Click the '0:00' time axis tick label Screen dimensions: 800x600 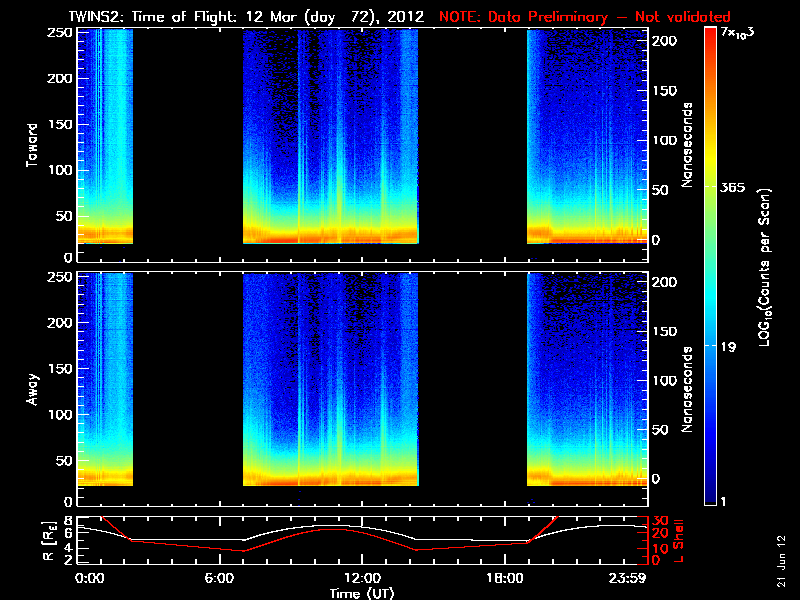pyautogui.click(x=89, y=578)
